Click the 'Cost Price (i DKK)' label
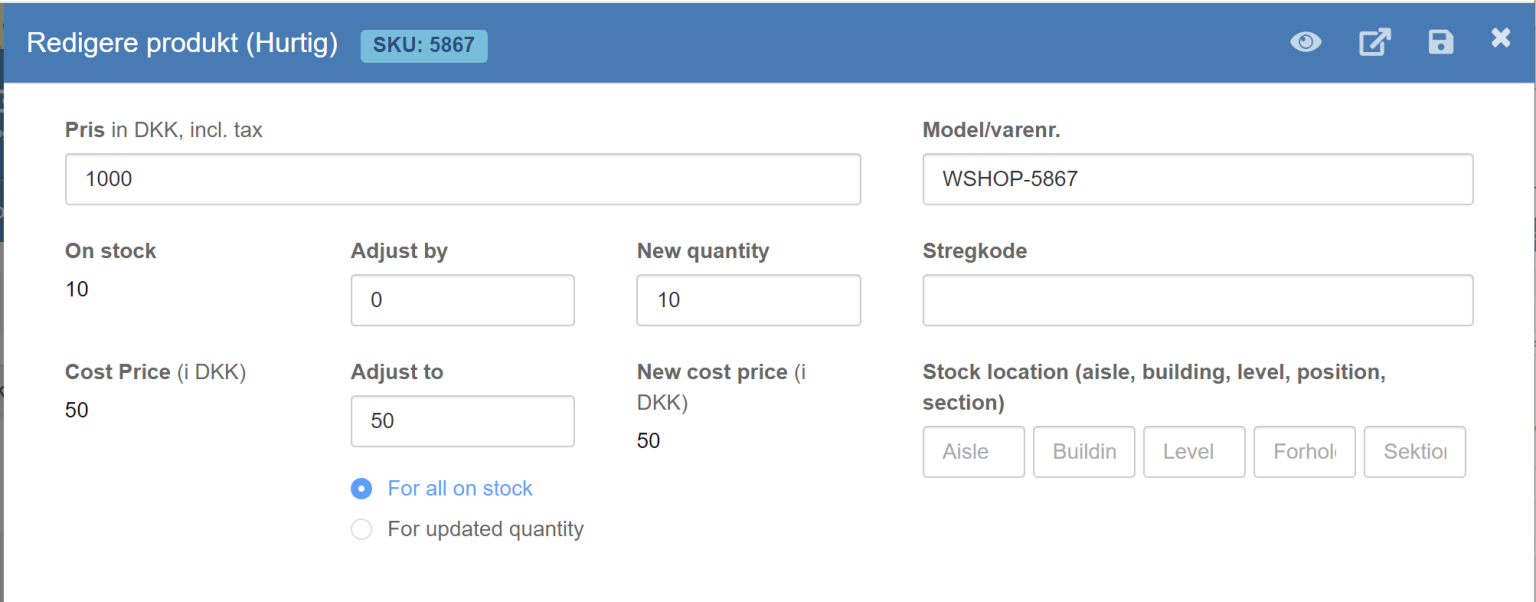The width and height of the screenshot is (1536, 602). click(x=155, y=372)
